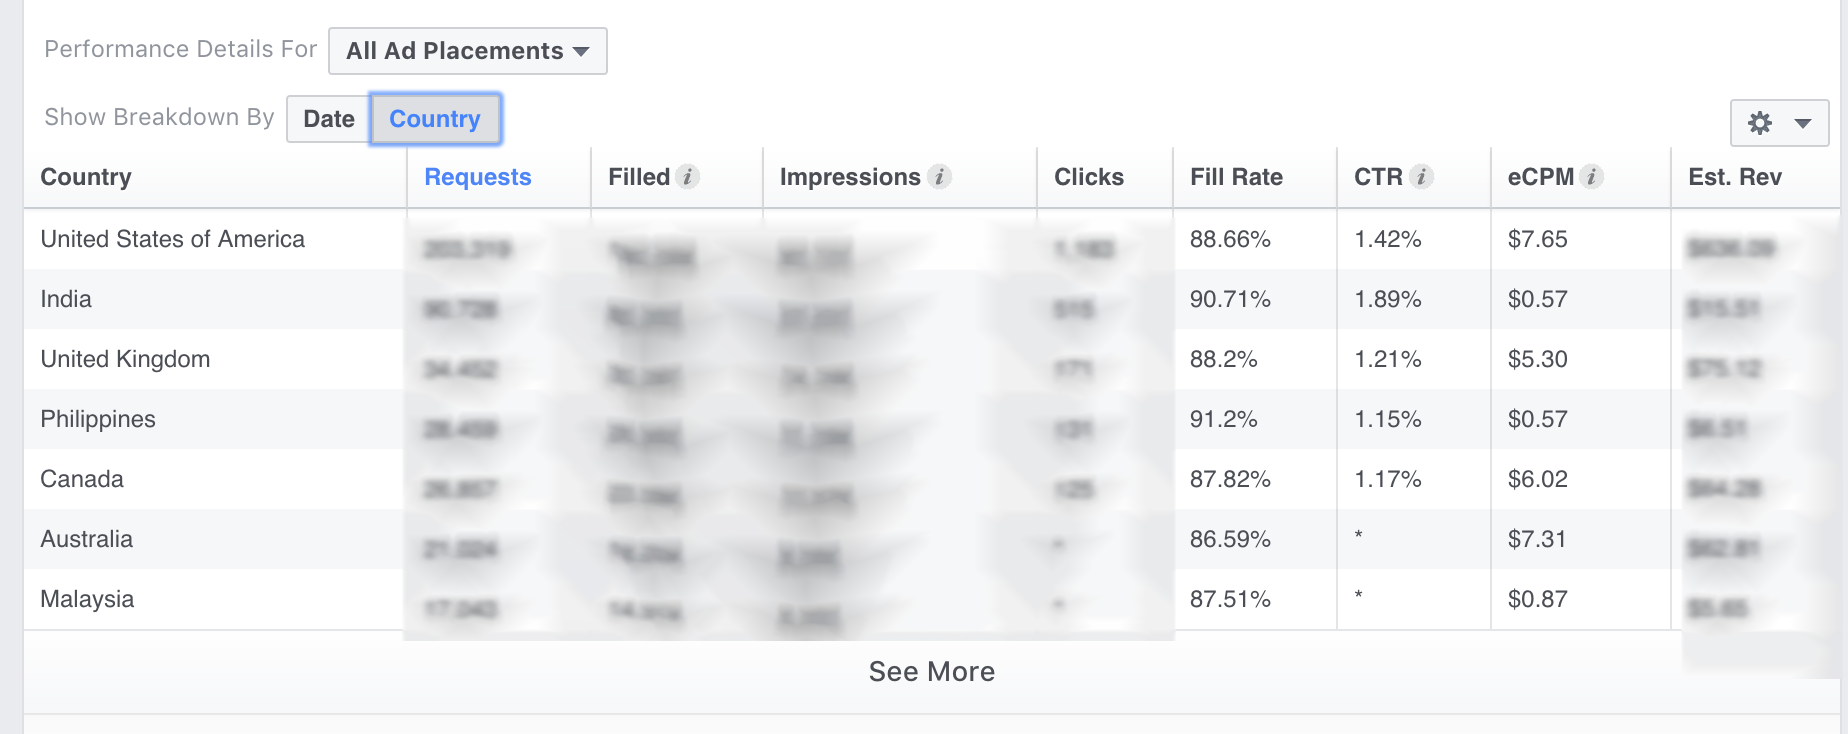Image resolution: width=1848 pixels, height=734 pixels.
Task: Click the CTR info icon
Action: pyautogui.click(x=1421, y=177)
